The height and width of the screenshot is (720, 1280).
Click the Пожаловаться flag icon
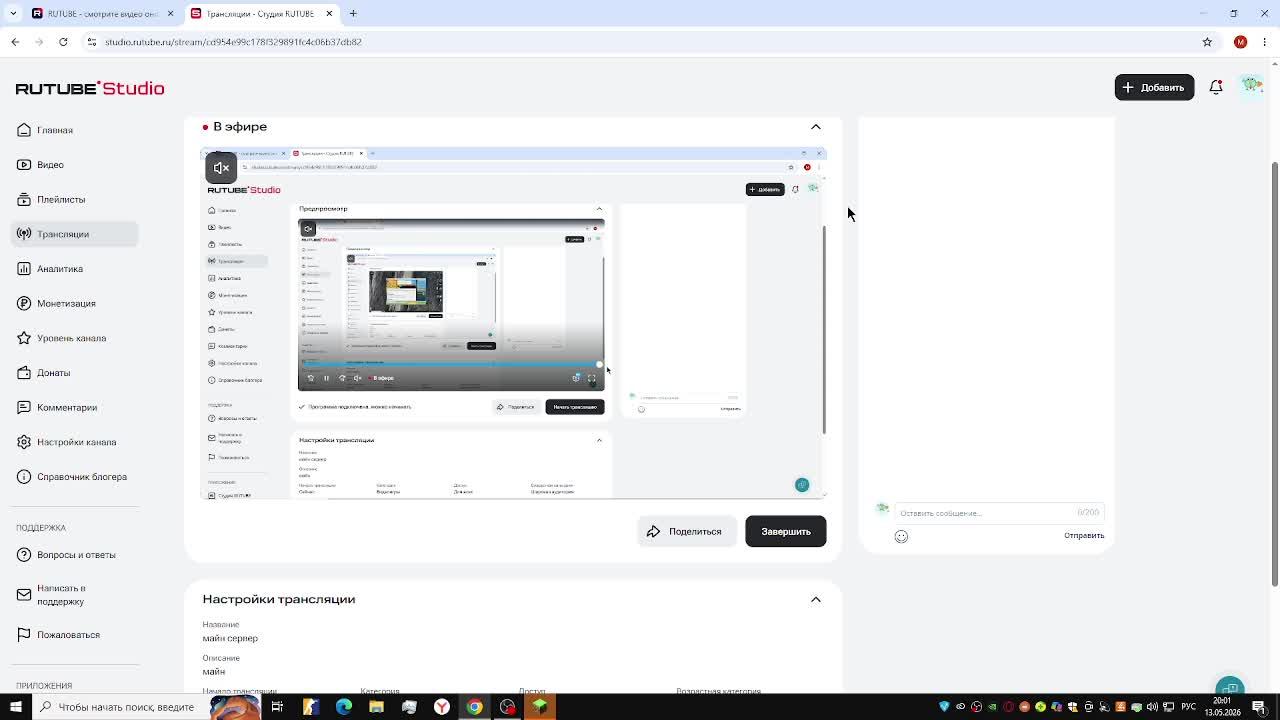pos(24,635)
